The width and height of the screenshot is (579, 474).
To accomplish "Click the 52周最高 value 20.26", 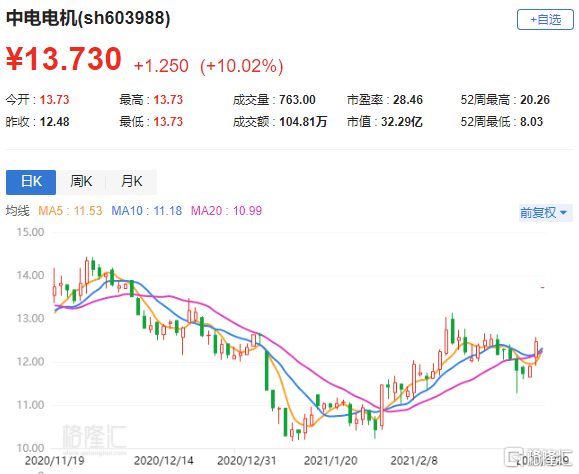I will click(535, 100).
